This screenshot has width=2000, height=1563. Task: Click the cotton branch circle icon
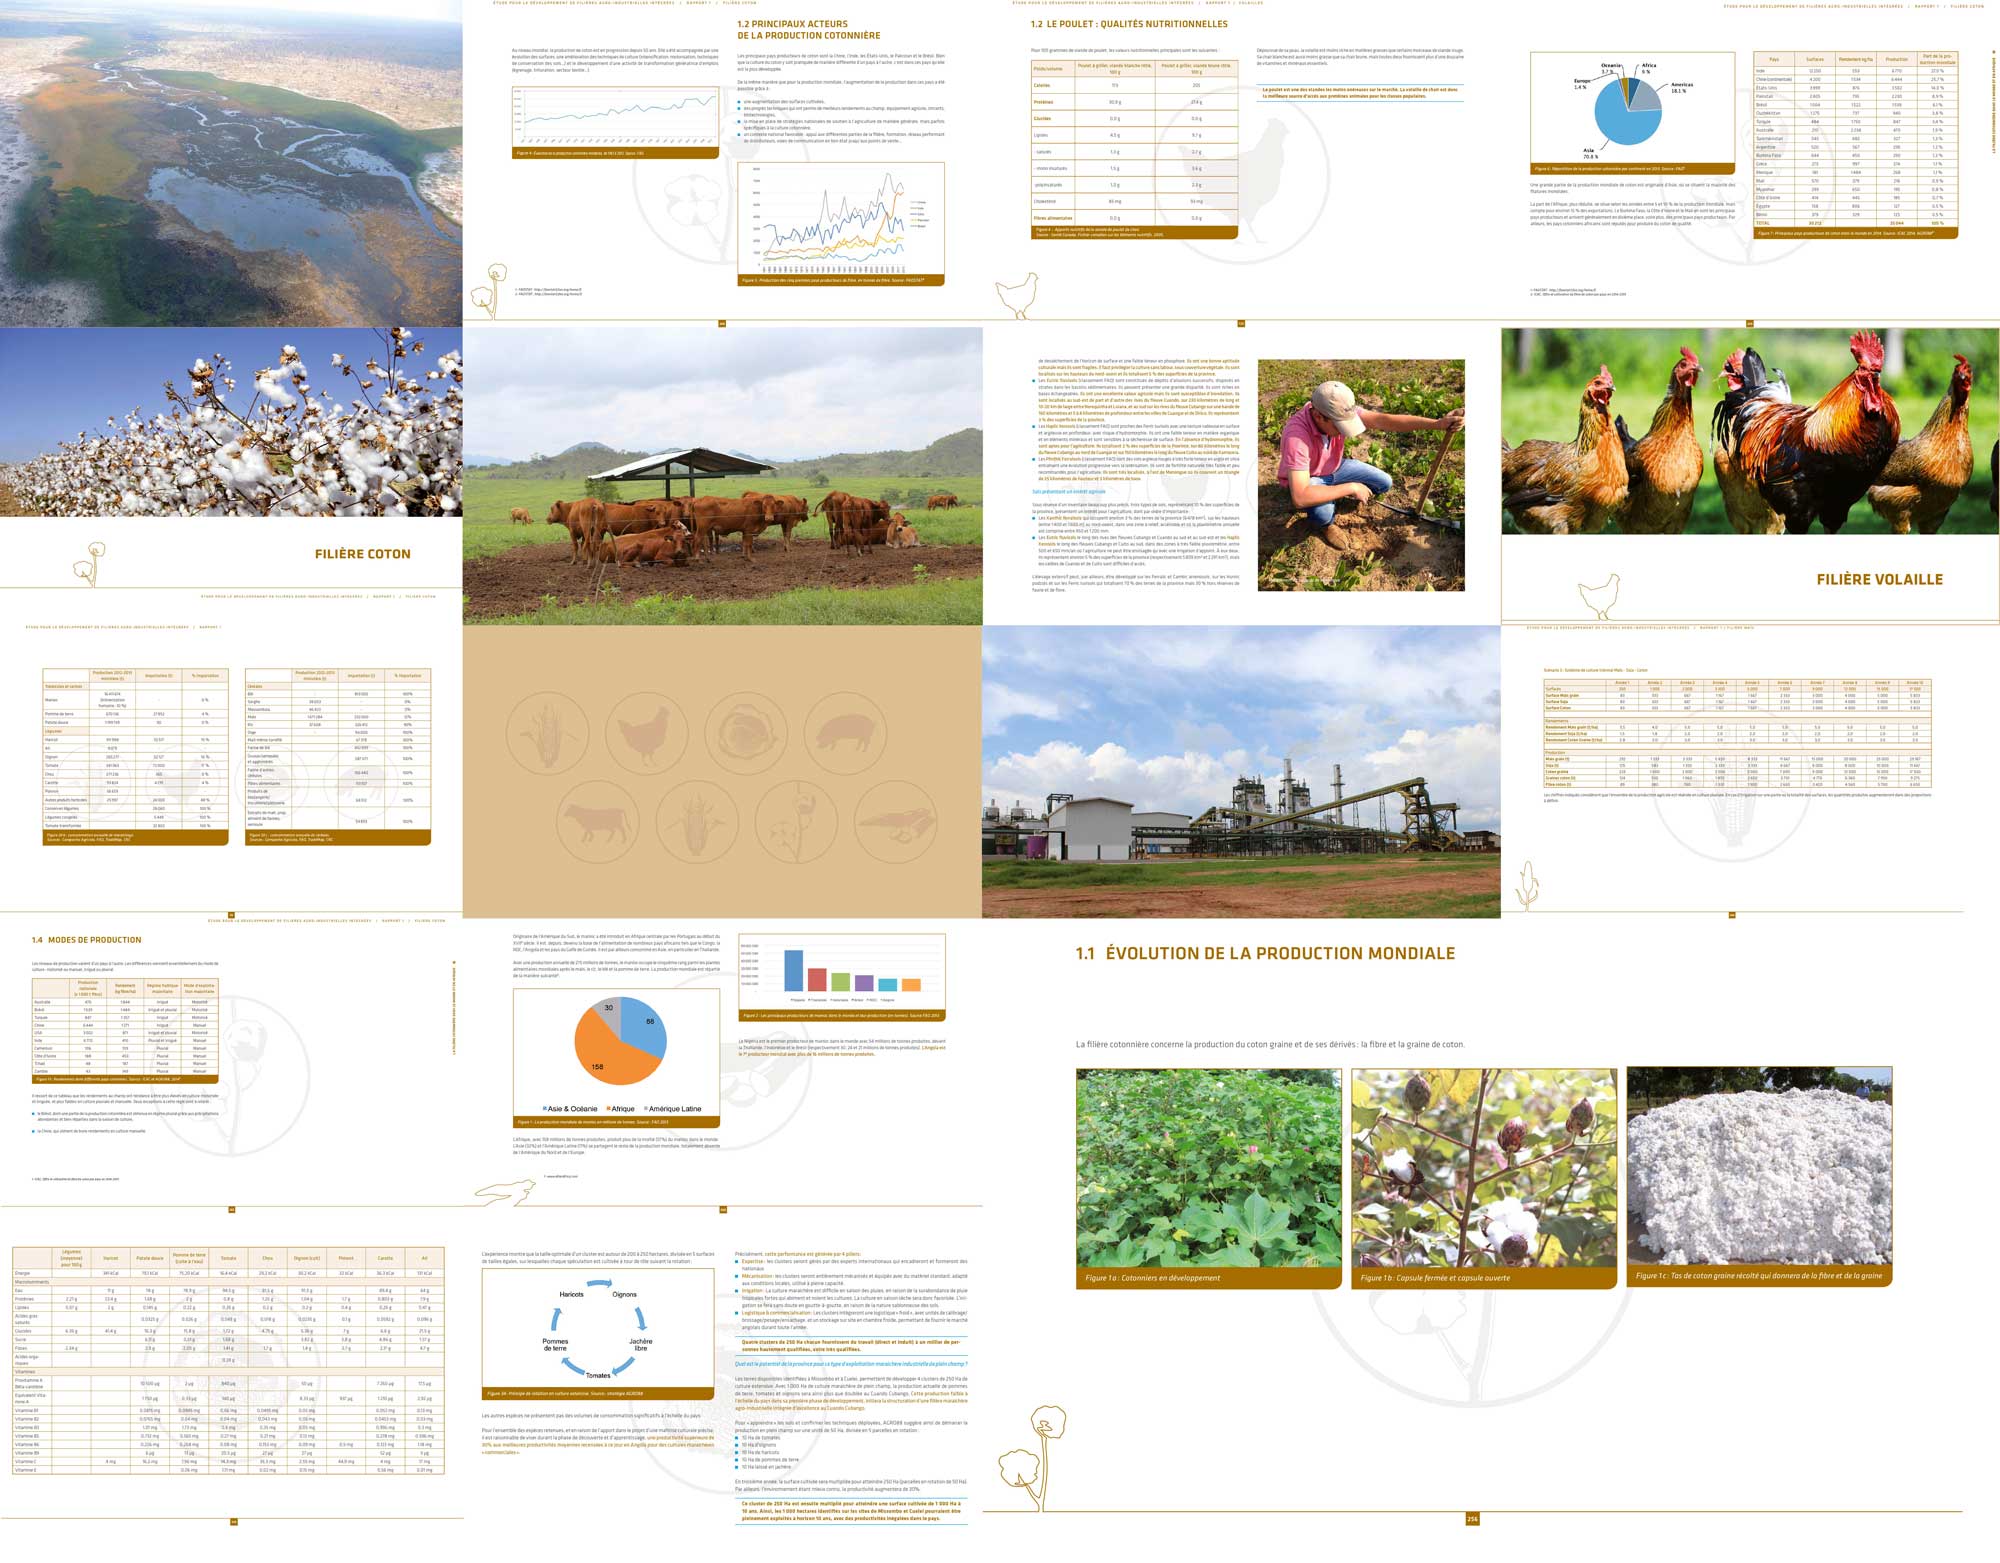(795, 824)
